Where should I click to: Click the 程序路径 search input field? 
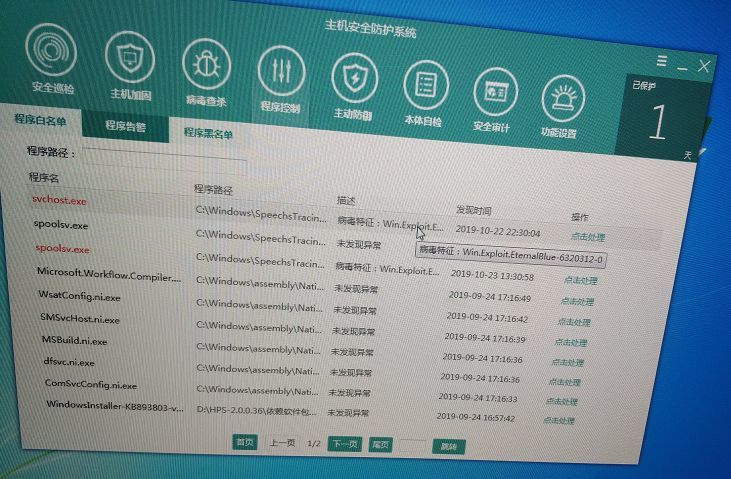(x=164, y=160)
